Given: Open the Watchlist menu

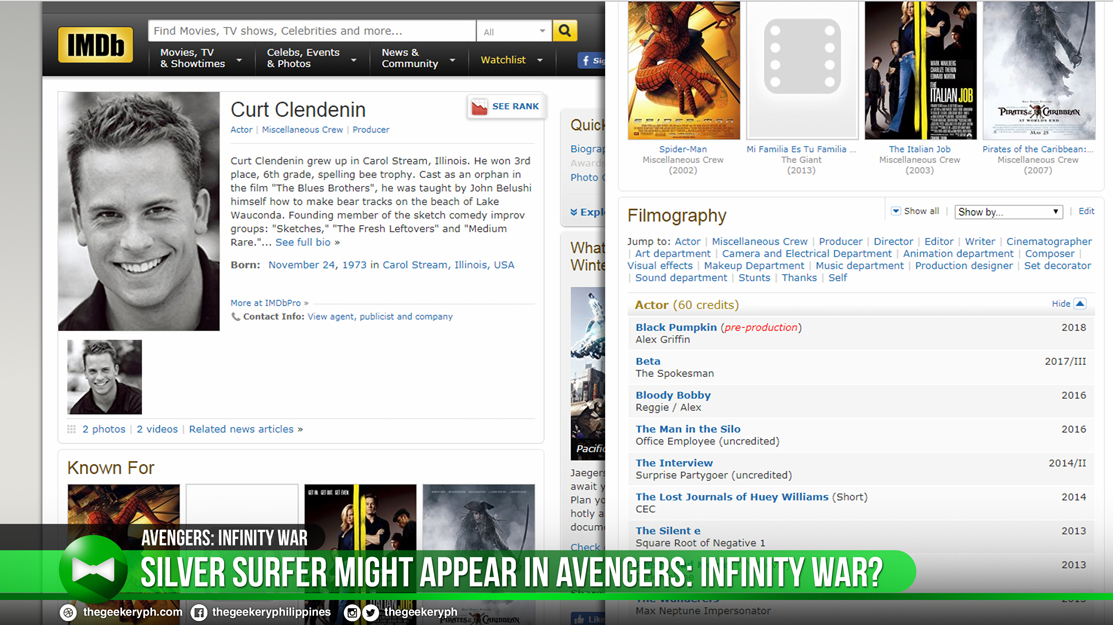Looking at the screenshot, I should 511,60.
